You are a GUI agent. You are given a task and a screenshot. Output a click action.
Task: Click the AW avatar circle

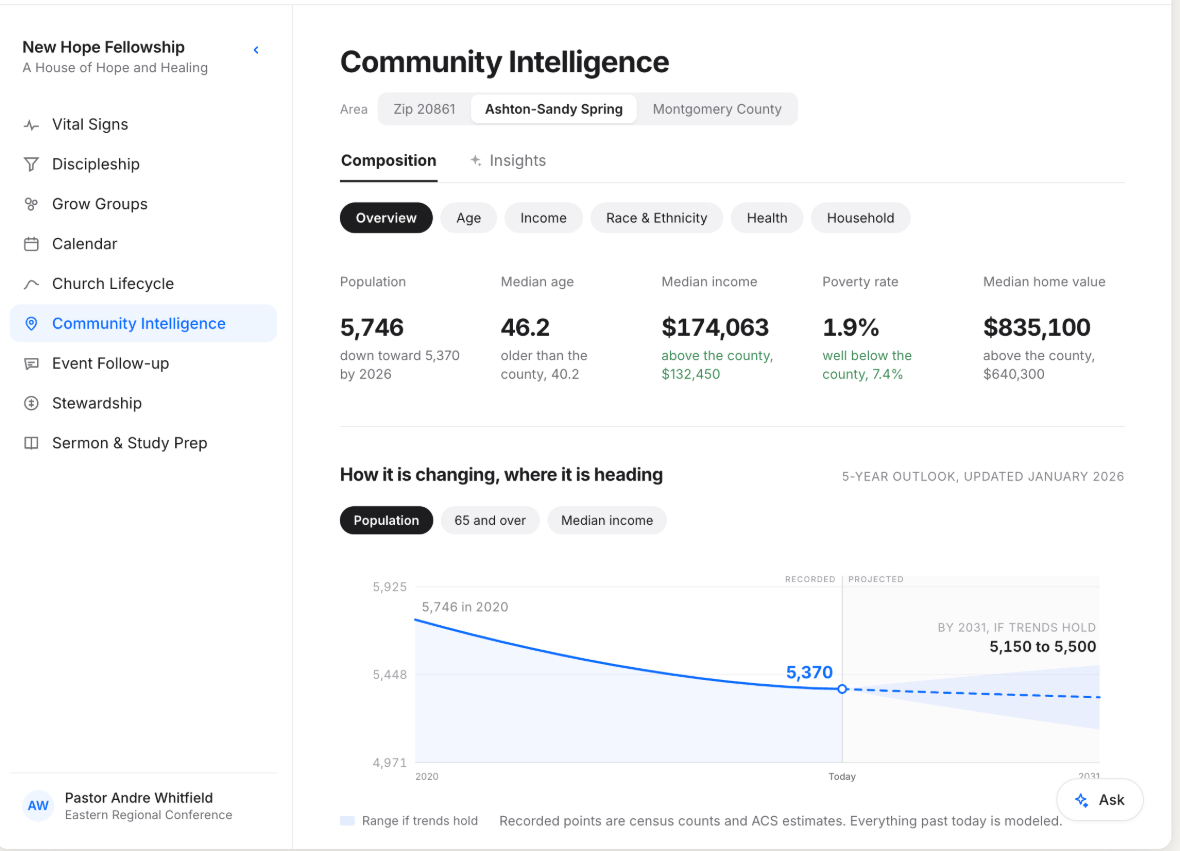pos(38,806)
